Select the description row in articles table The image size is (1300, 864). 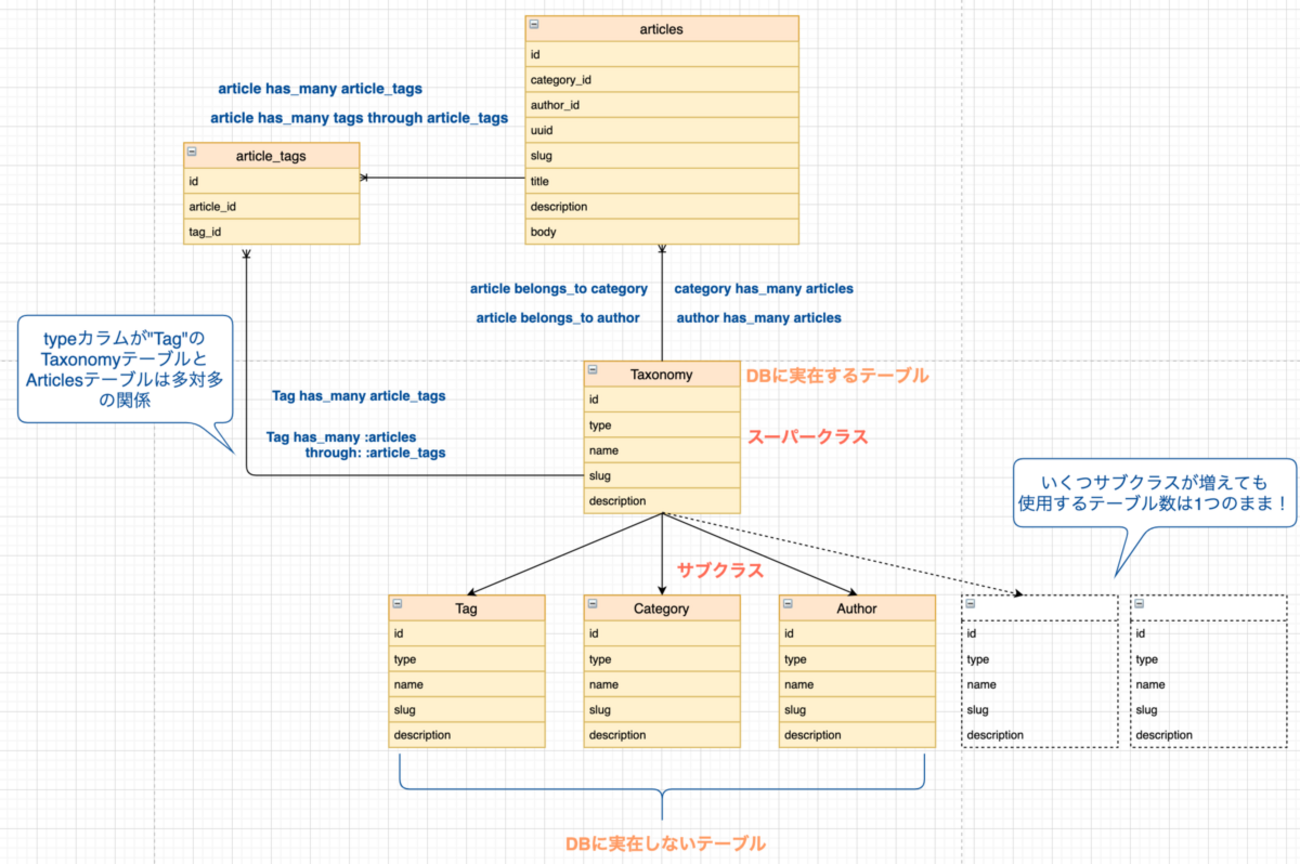click(662, 207)
